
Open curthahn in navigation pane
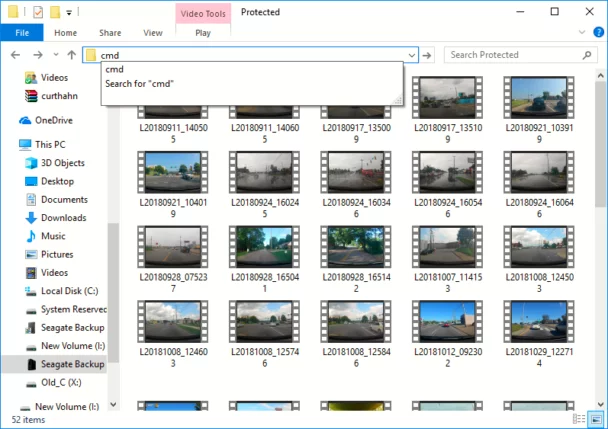tap(59, 96)
